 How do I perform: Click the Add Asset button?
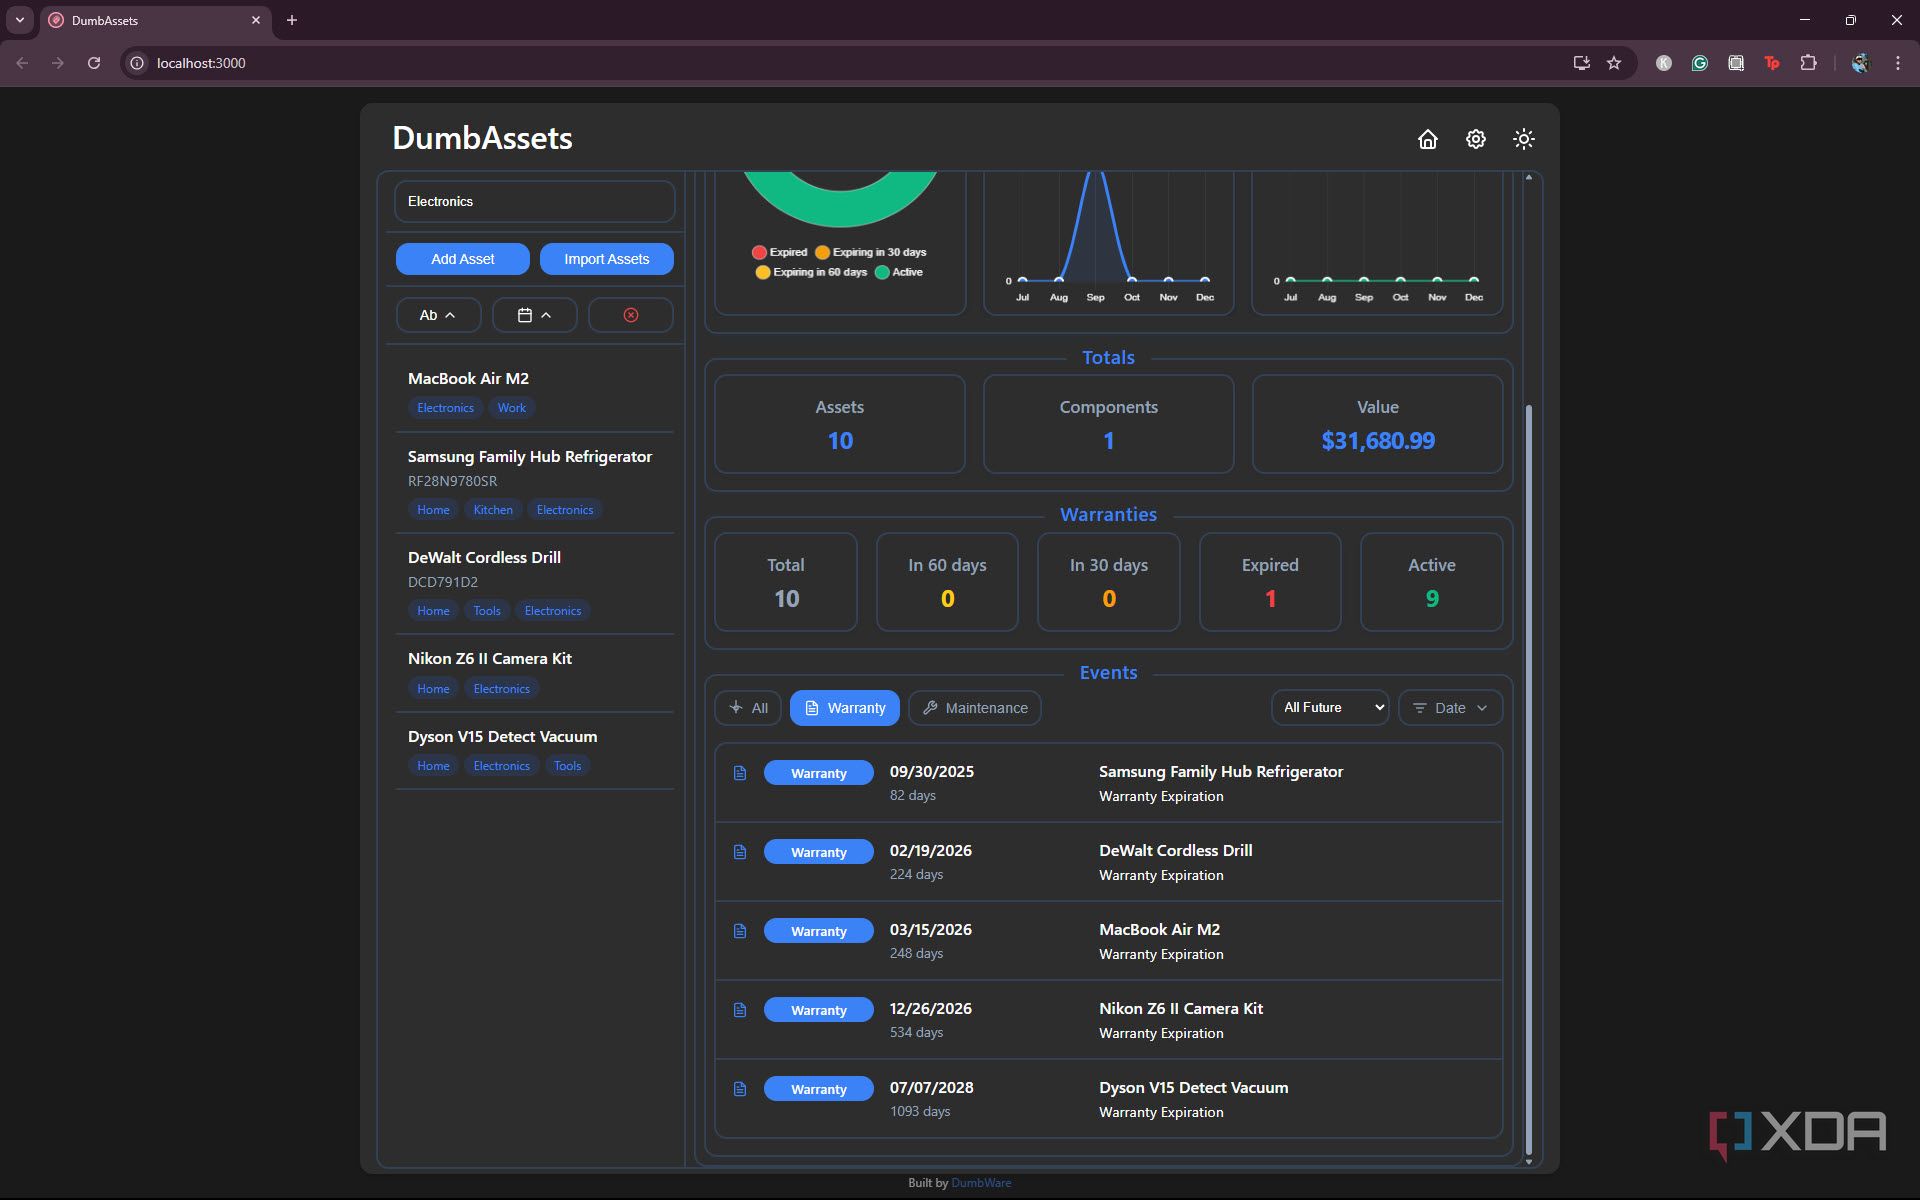coord(462,259)
